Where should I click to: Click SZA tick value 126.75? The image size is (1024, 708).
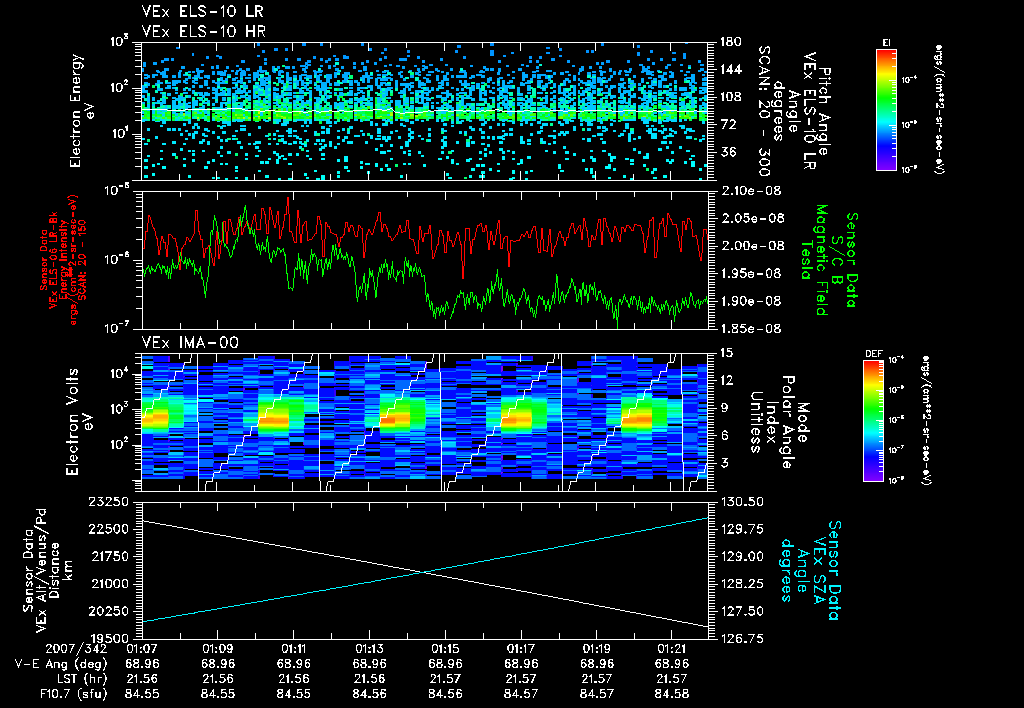click(x=742, y=638)
